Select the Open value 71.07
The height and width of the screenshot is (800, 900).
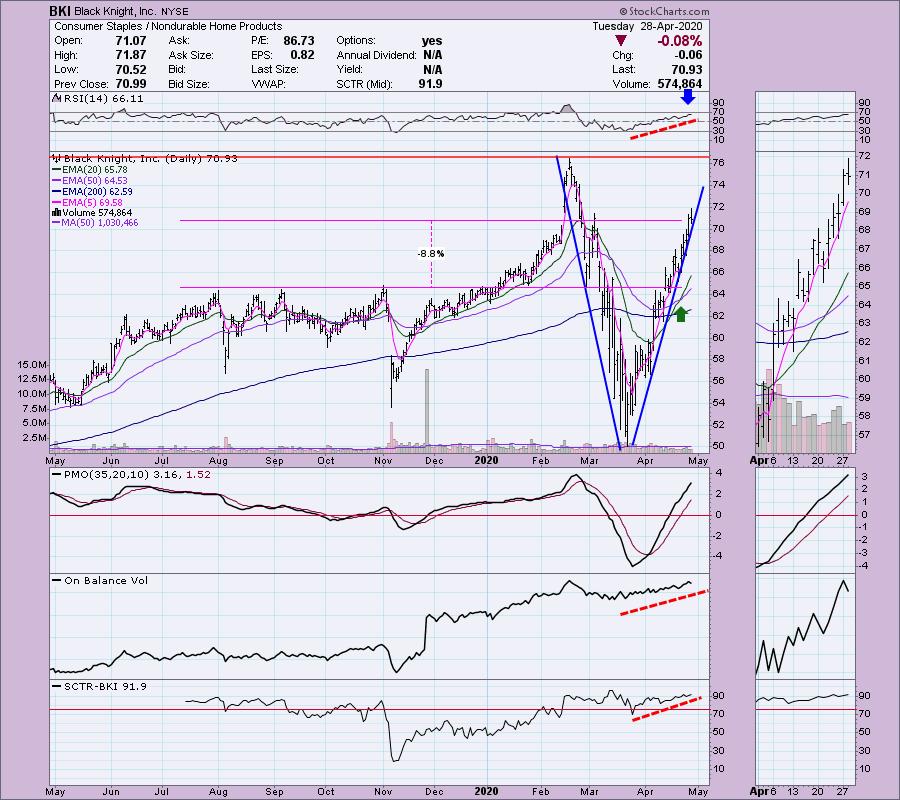pyautogui.click(x=131, y=41)
